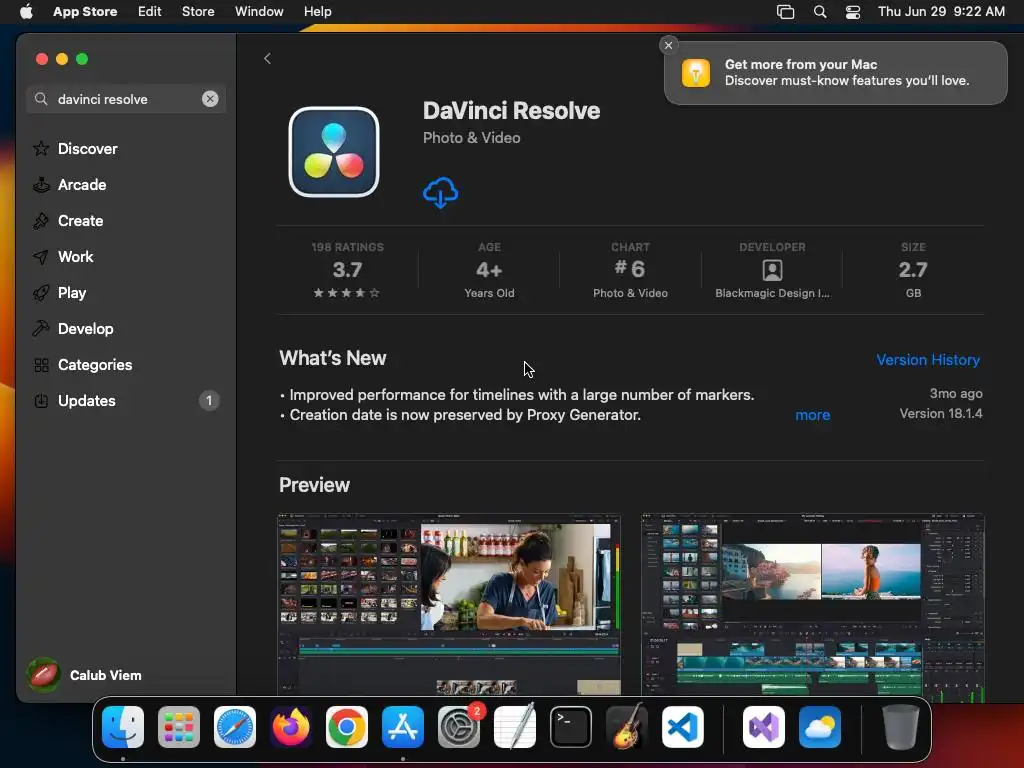The width and height of the screenshot is (1024, 768).
Task: Click the date and time in menu bar
Action: point(941,11)
